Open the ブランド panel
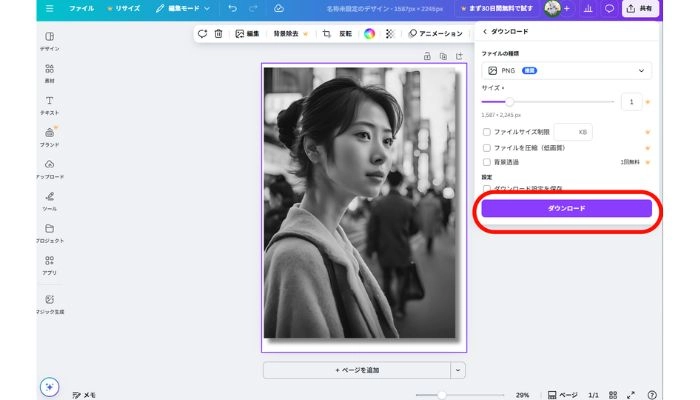This screenshot has width=700, height=400. pos(50,138)
